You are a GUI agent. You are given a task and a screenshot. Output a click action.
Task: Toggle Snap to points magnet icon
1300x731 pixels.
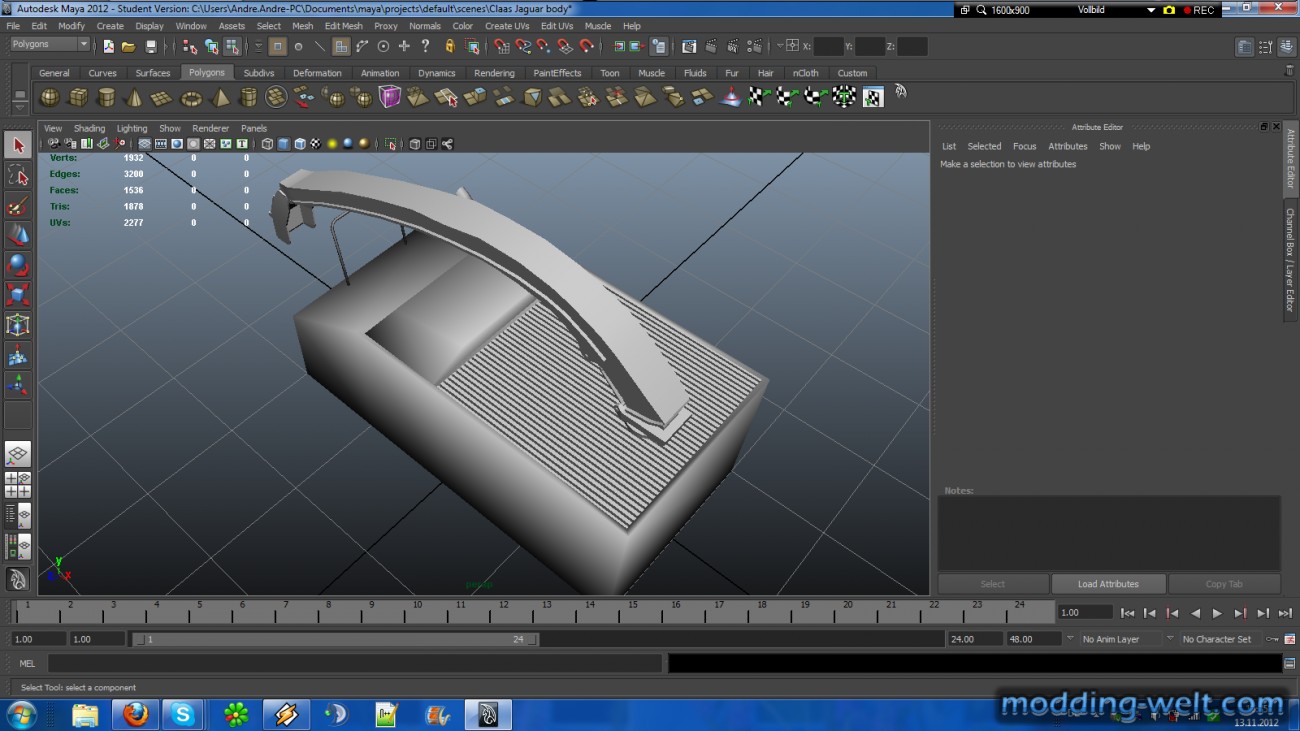(x=543, y=46)
